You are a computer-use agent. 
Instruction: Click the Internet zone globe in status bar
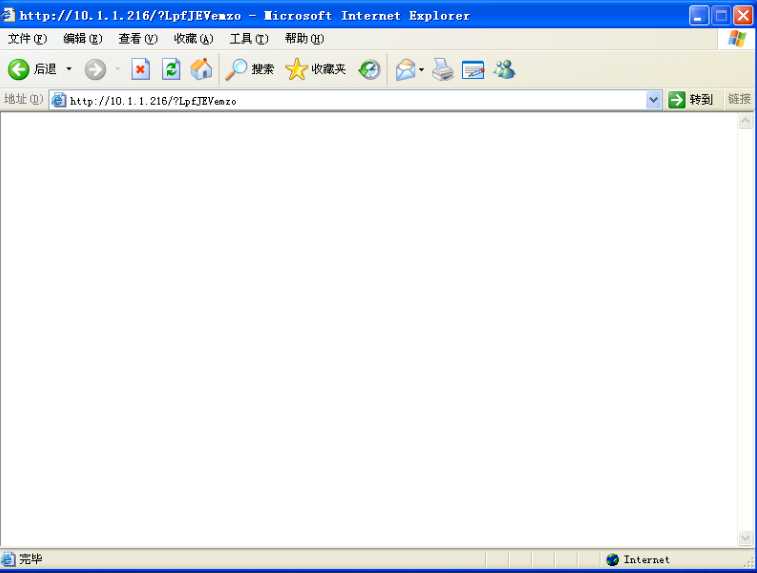point(612,559)
